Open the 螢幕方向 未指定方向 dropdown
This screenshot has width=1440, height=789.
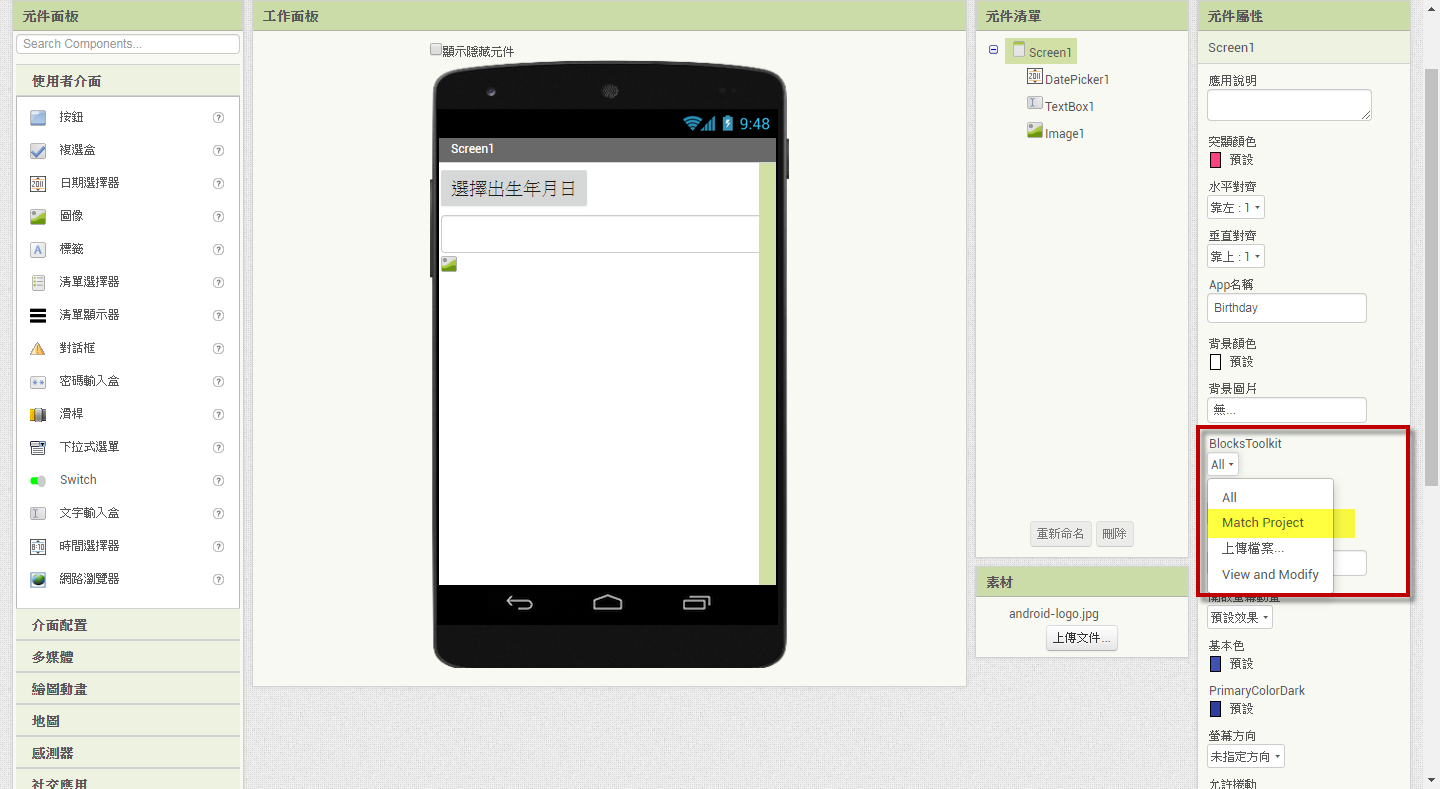click(x=1246, y=757)
